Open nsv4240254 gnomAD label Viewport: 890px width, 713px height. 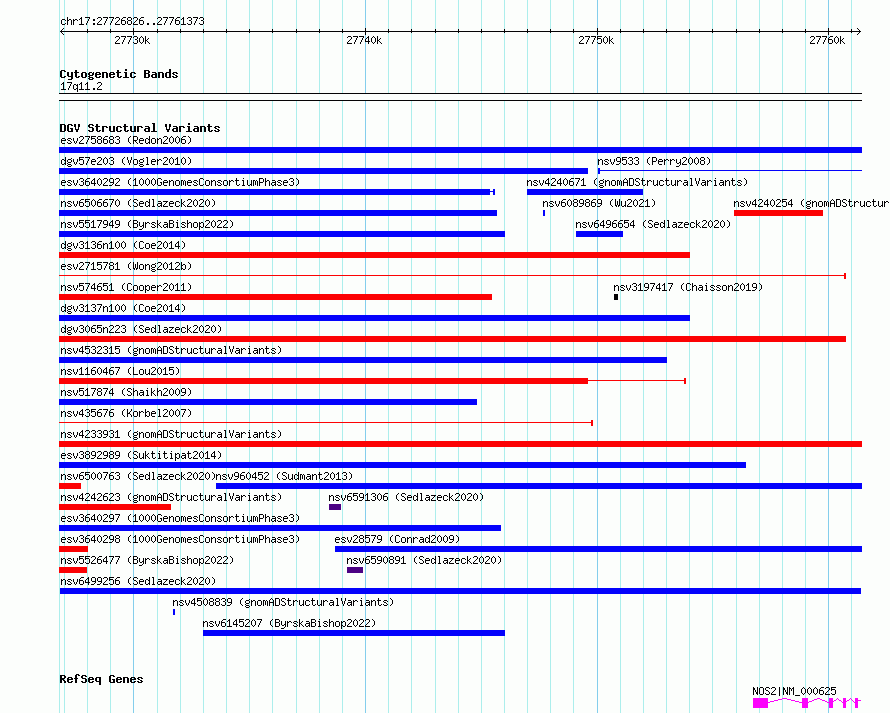point(811,203)
